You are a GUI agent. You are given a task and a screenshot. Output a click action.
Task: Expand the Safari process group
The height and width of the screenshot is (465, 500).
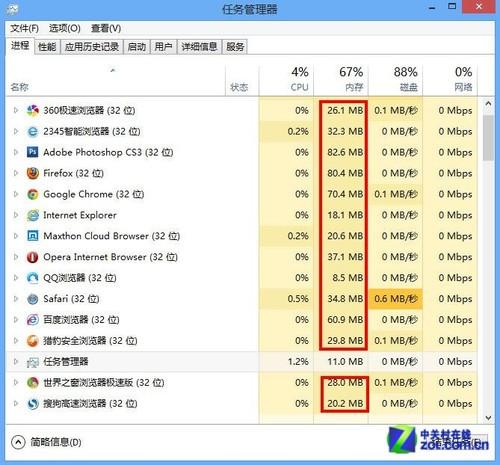[x=16, y=299]
